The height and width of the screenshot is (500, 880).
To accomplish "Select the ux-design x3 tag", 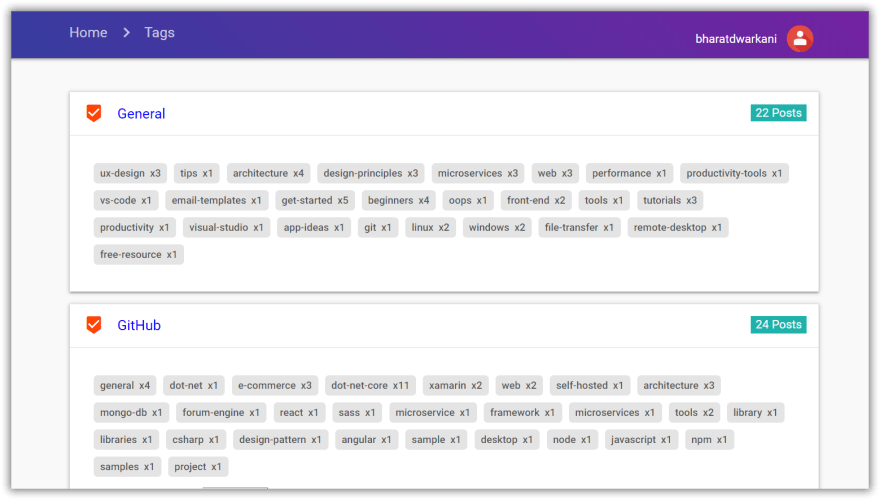I will [130, 173].
